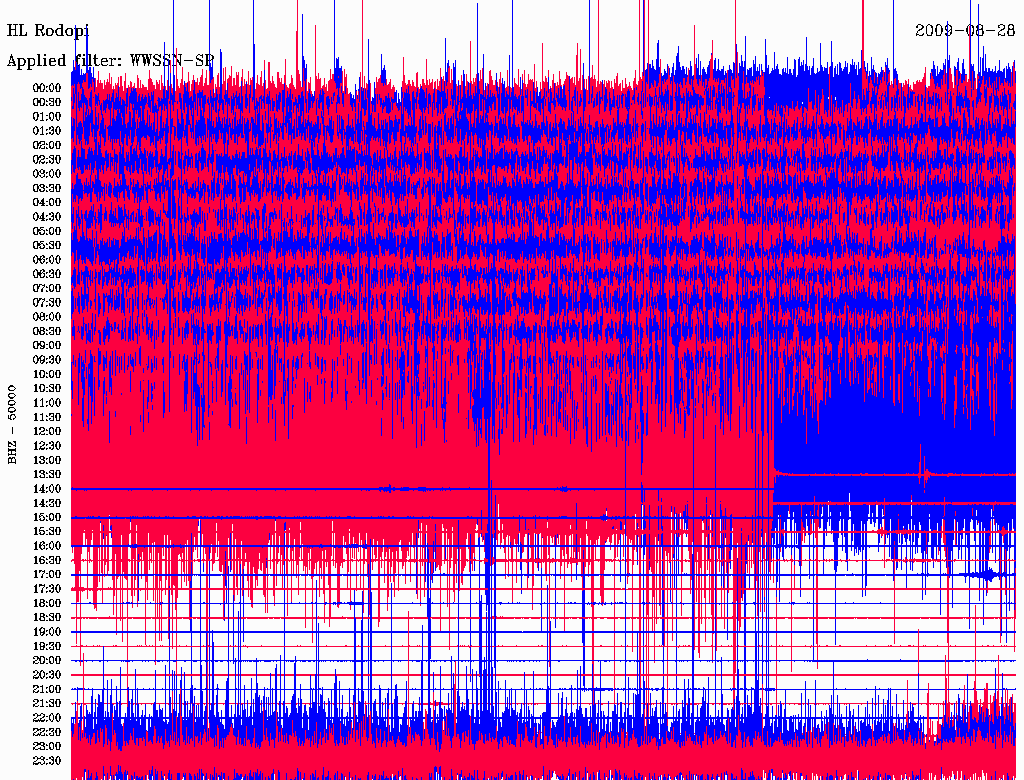Click the 12:30 time label
1024x780 pixels.
pos(47,446)
